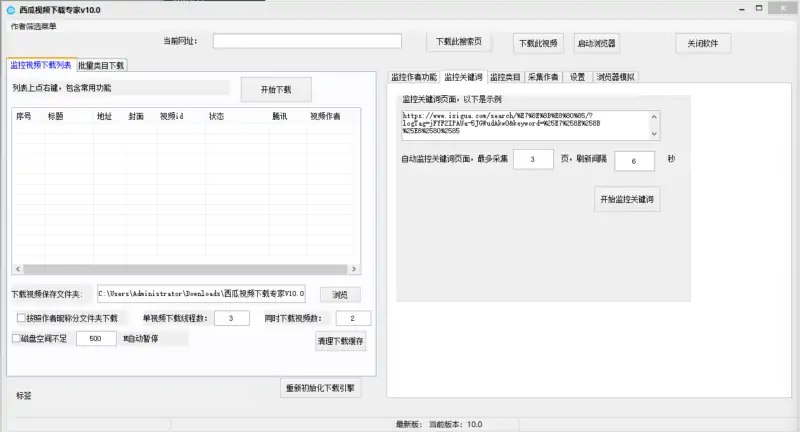800x432 pixels.
Task: Maximize the application window
Action: click(x=759, y=8)
